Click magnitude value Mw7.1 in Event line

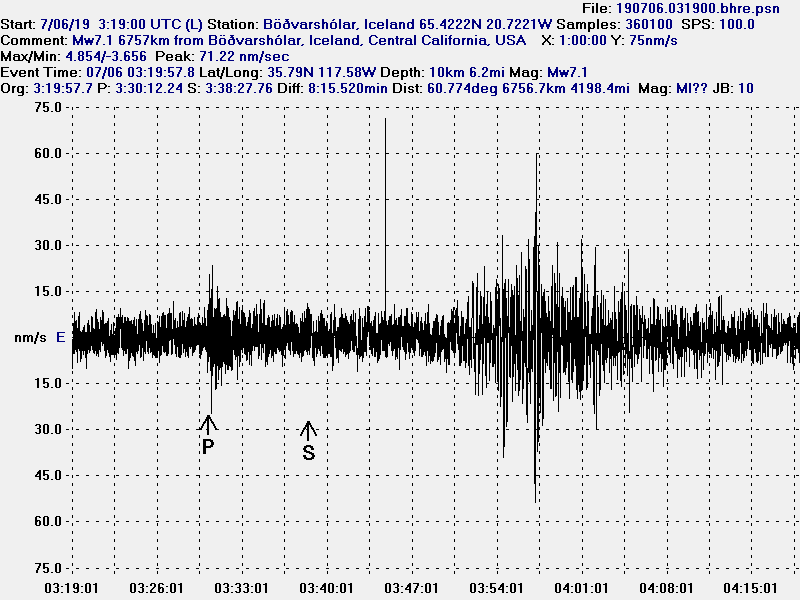pos(567,72)
